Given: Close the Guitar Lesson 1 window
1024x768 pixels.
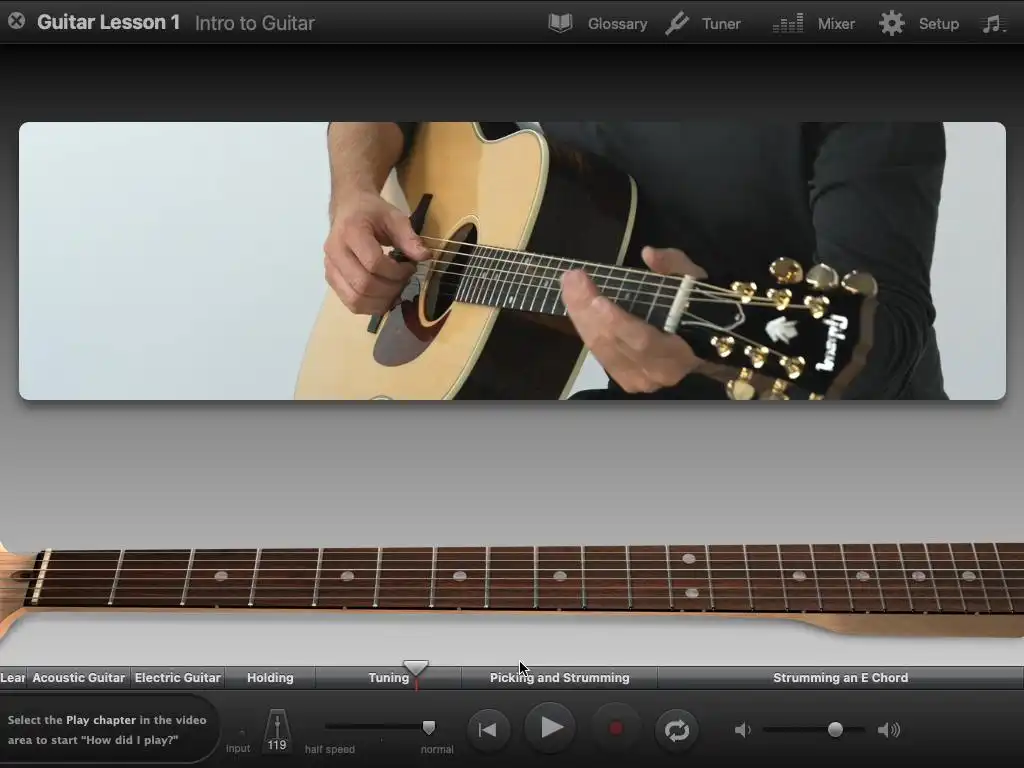Looking at the screenshot, I should coord(16,22).
